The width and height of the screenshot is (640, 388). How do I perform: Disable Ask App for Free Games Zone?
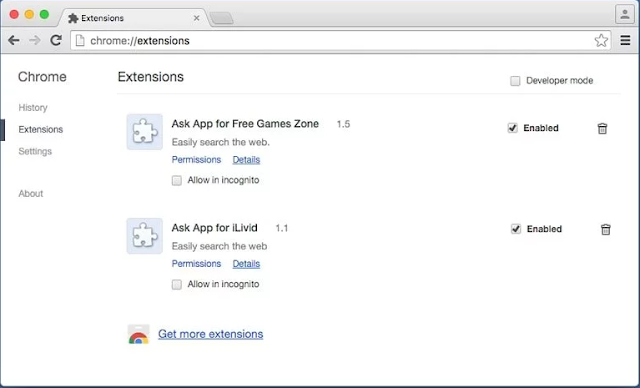(512, 128)
